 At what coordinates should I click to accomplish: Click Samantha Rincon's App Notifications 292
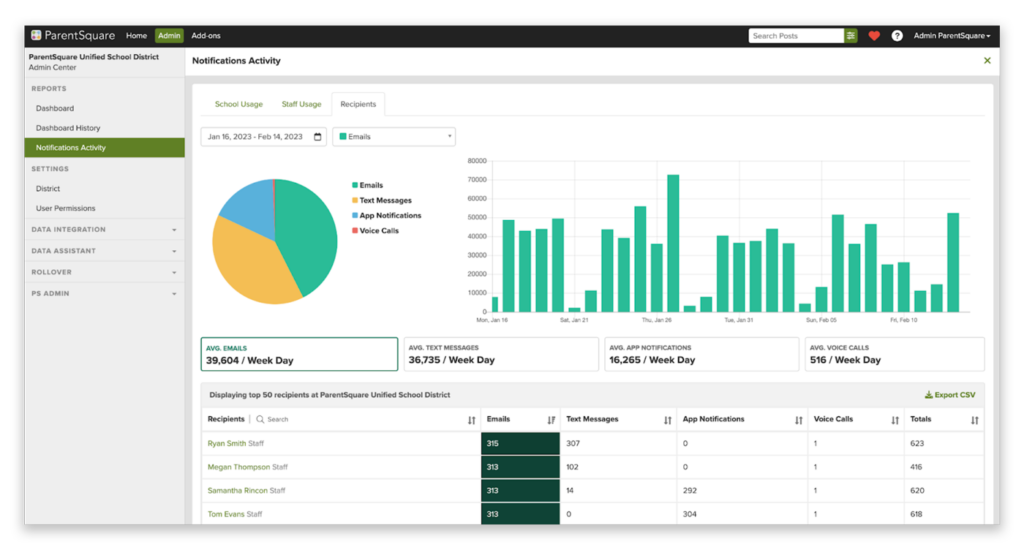690,491
